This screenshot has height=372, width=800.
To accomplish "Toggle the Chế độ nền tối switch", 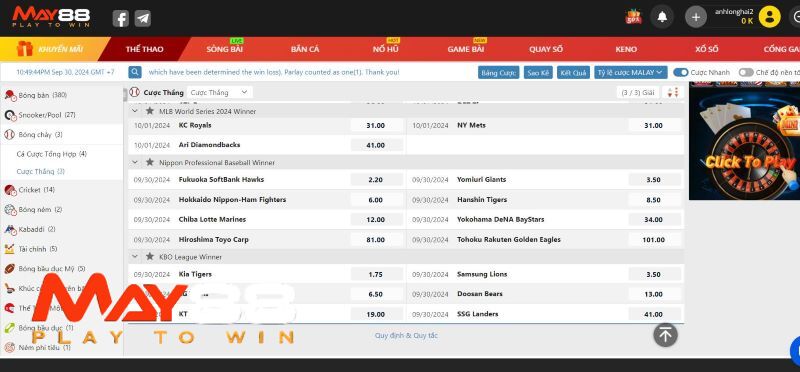I will point(746,72).
